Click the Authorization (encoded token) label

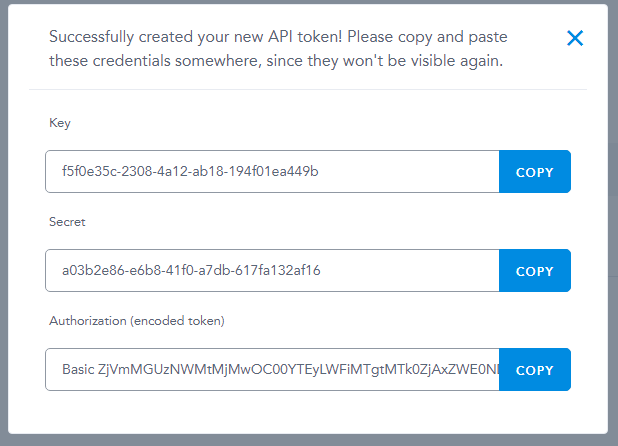[x=137, y=321]
